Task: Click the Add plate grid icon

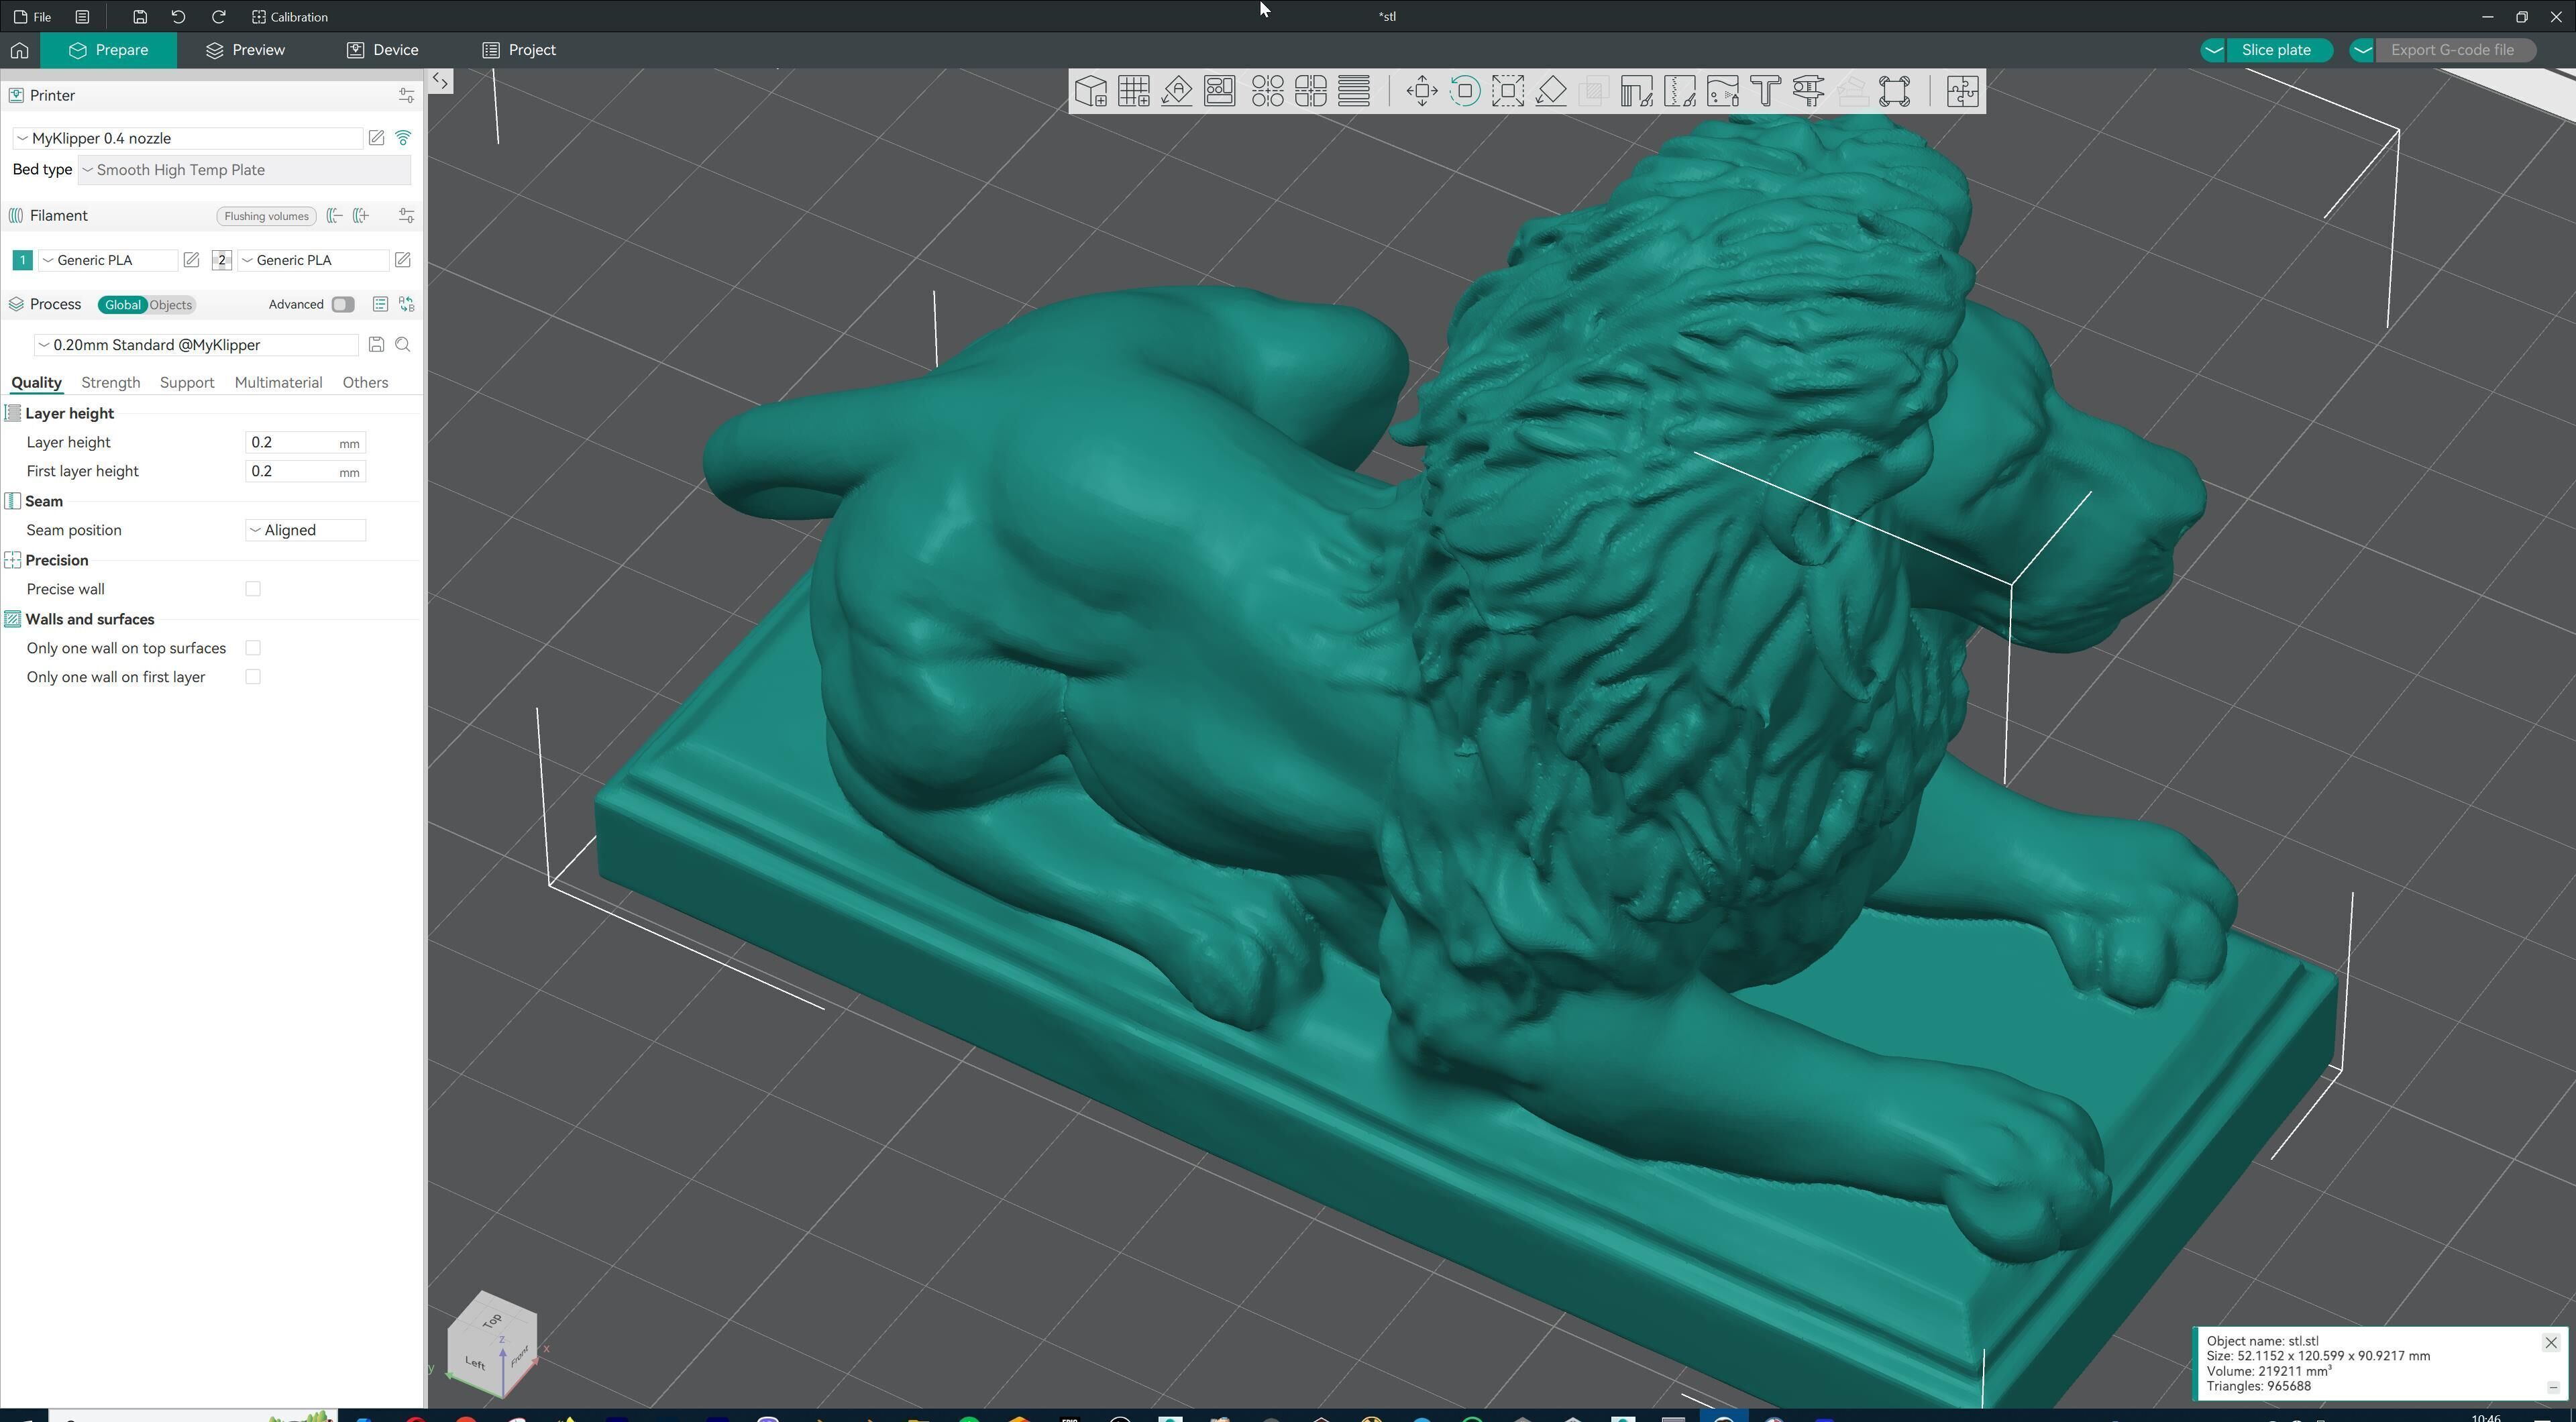Action: click(x=1134, y=91)
